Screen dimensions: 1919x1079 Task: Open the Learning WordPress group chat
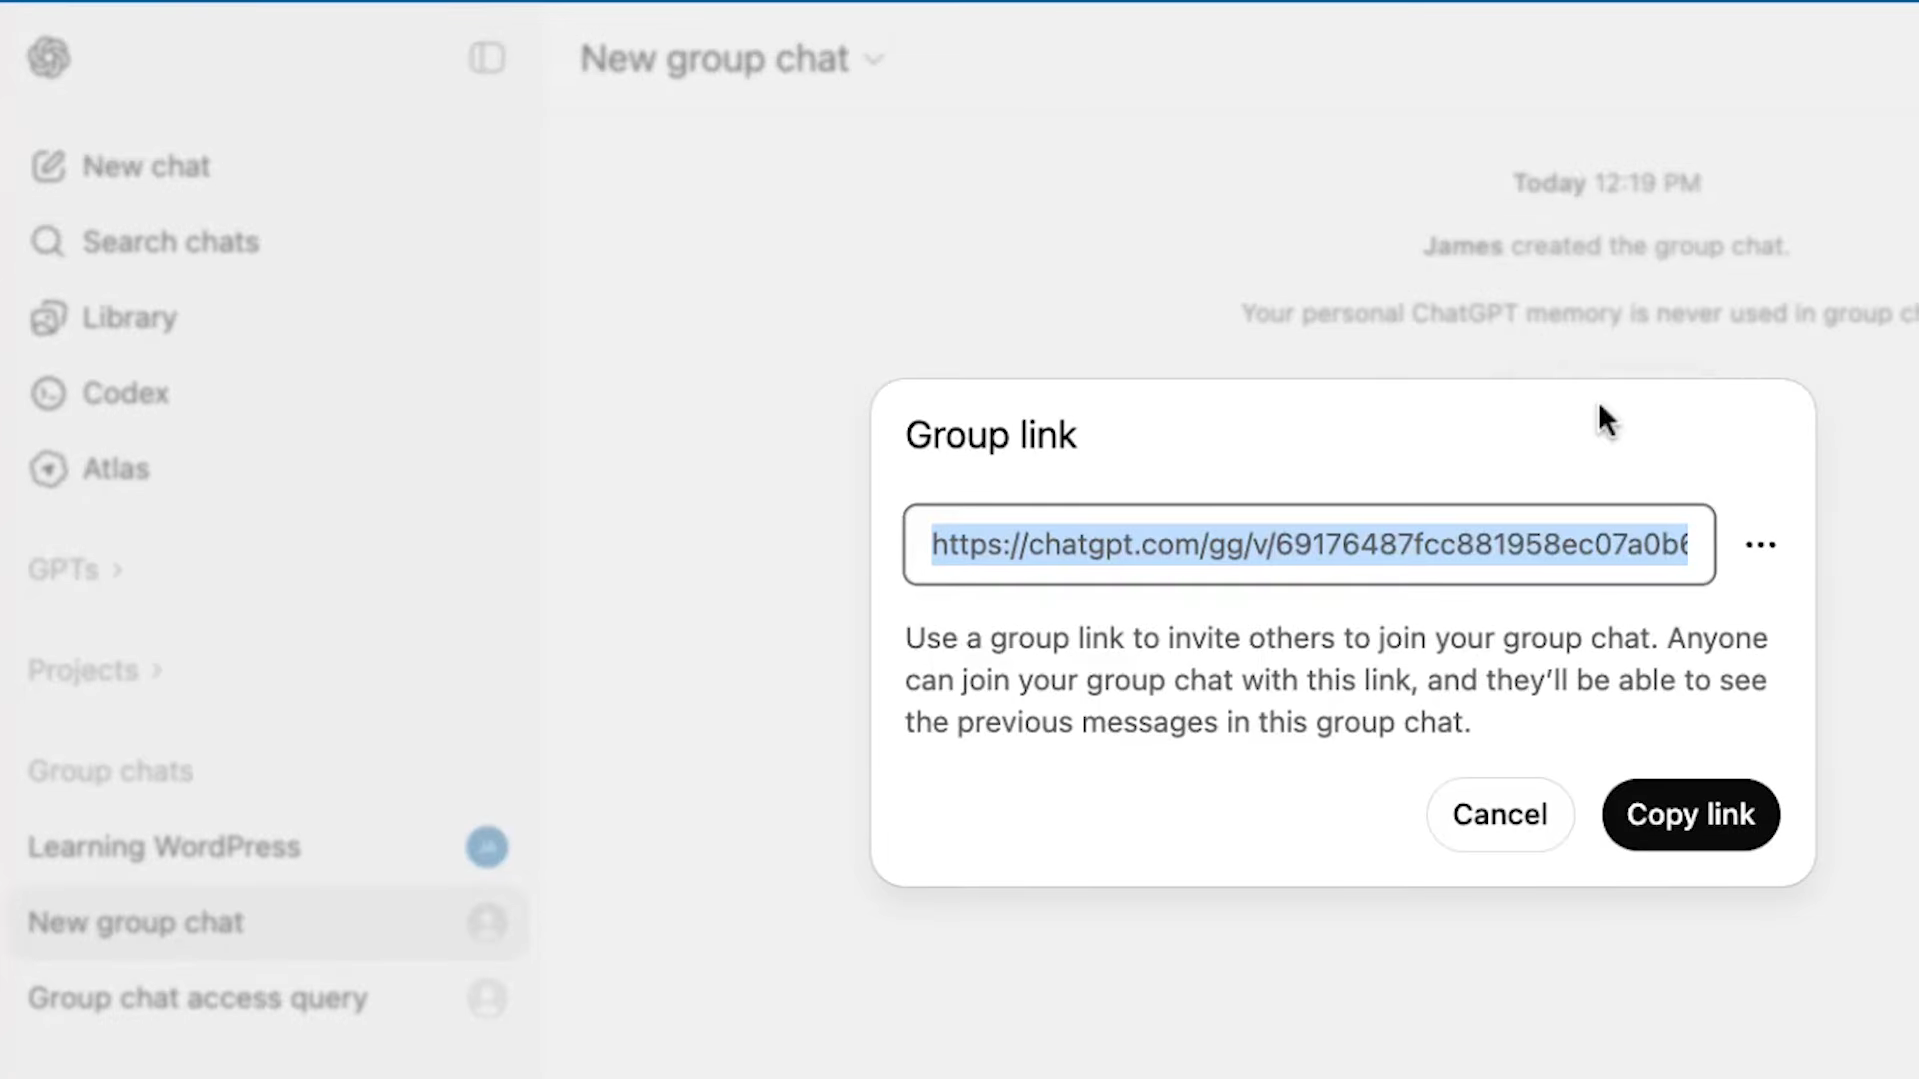pos(164,847)
